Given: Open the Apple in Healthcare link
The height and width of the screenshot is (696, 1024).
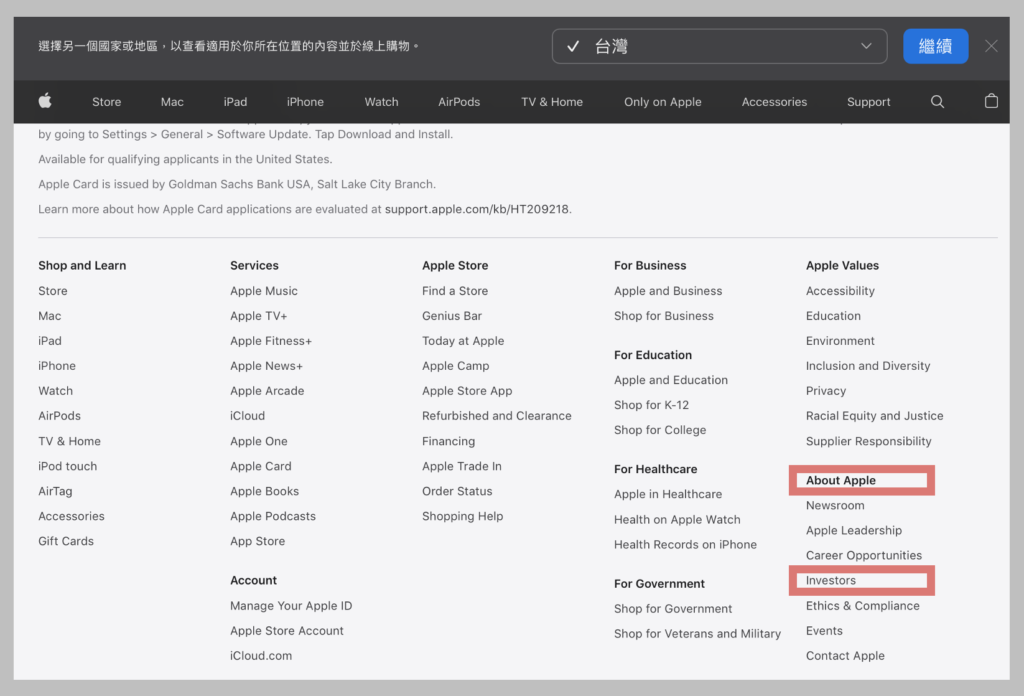Looking at the screenshot, I should pos(668,494).
